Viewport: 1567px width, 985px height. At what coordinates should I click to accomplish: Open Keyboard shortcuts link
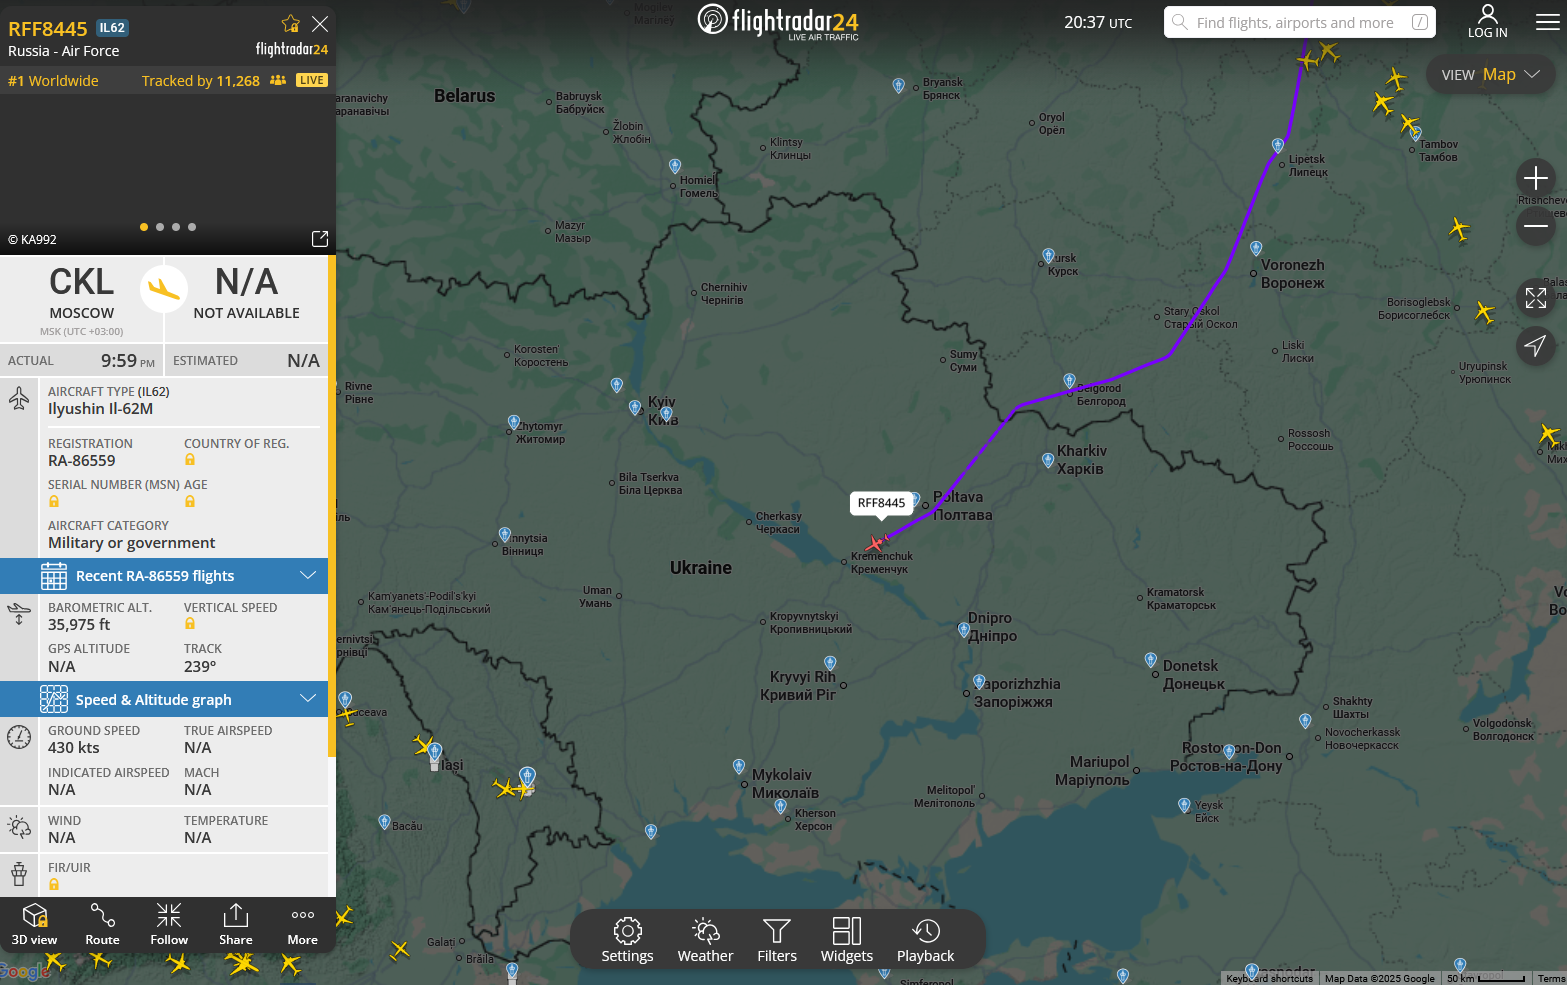(1269, 978)
